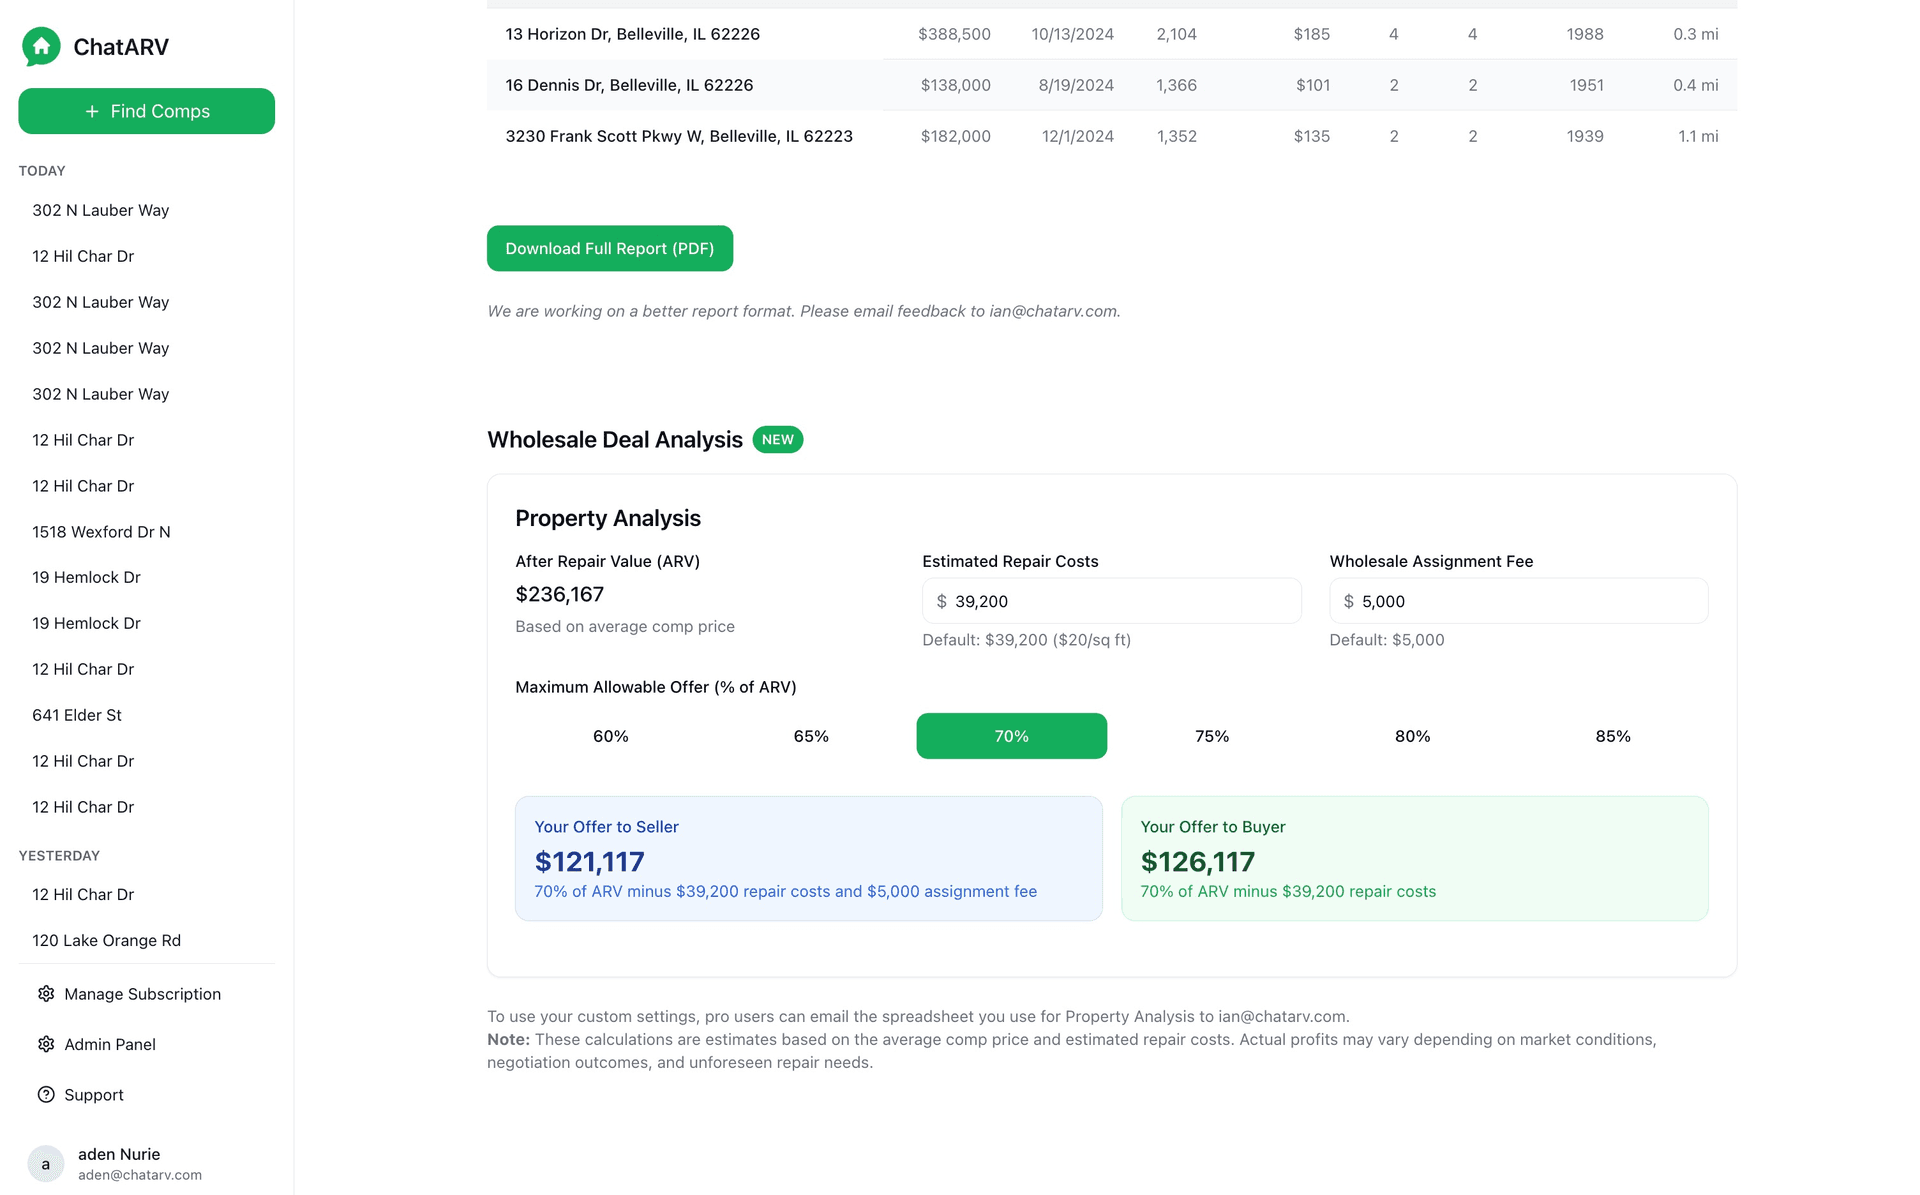
Task: Select the 85% maximum allowable offer
Action: [1612, 736]
